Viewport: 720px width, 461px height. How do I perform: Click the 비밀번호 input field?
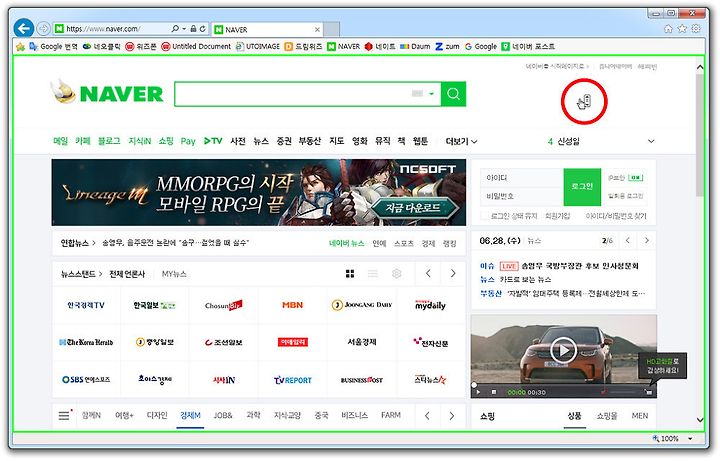[522, 196]
